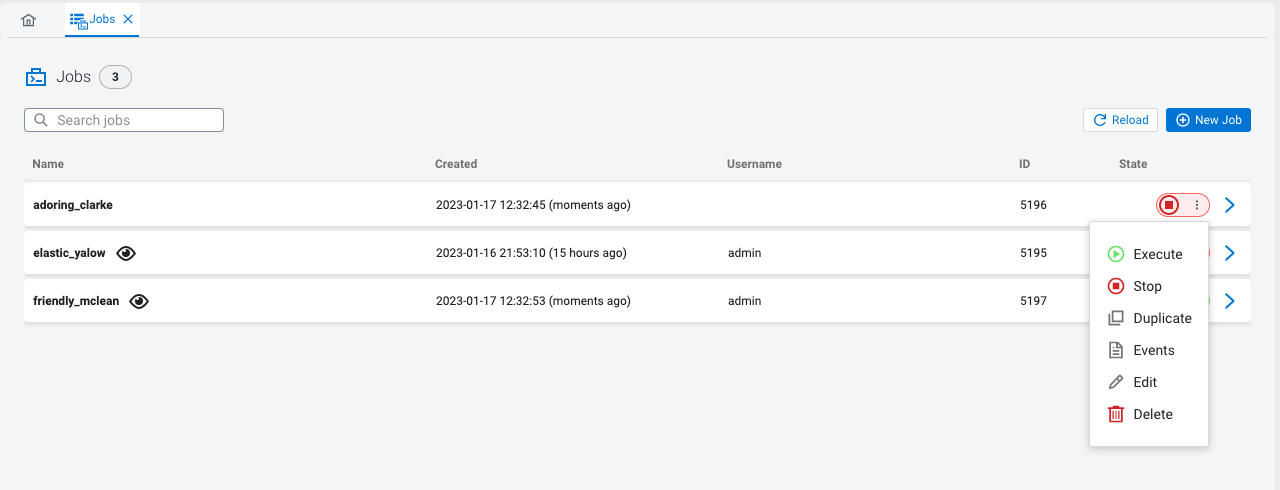Toggle the eye icon beside elastic_yalow
Screen dimensions: 1280x490
click(126, 253)
